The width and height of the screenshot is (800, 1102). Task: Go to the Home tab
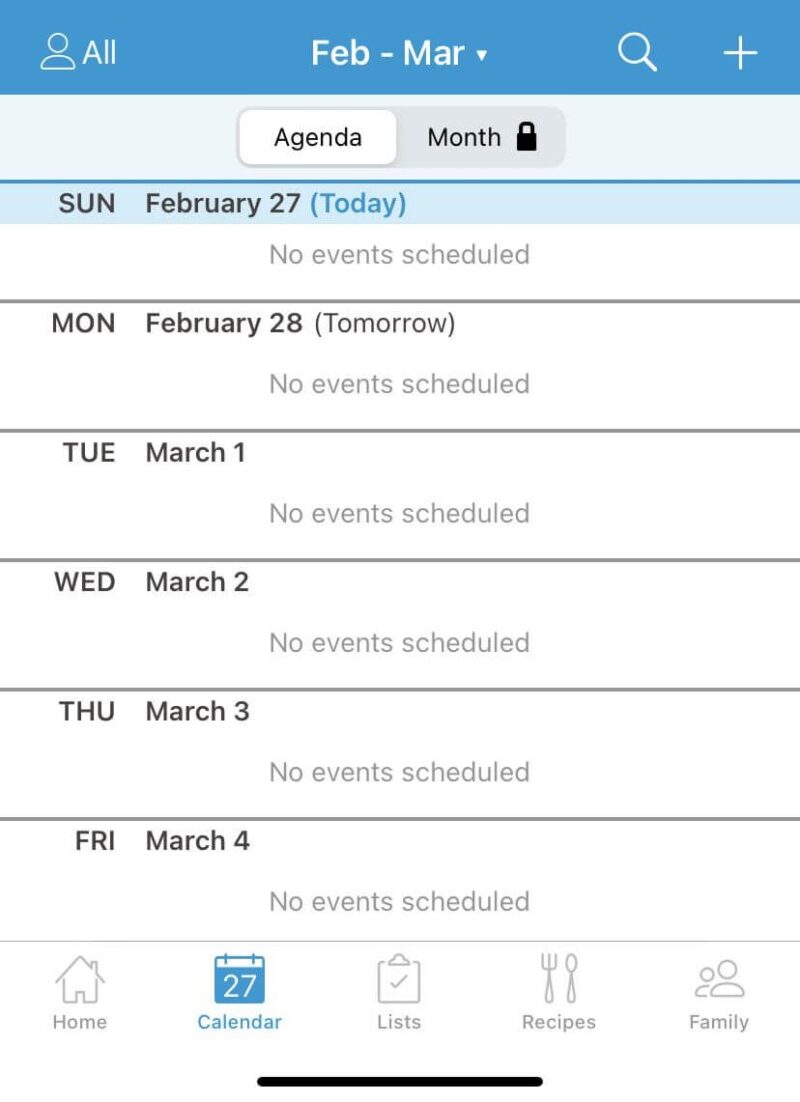(x=80, y=991)
